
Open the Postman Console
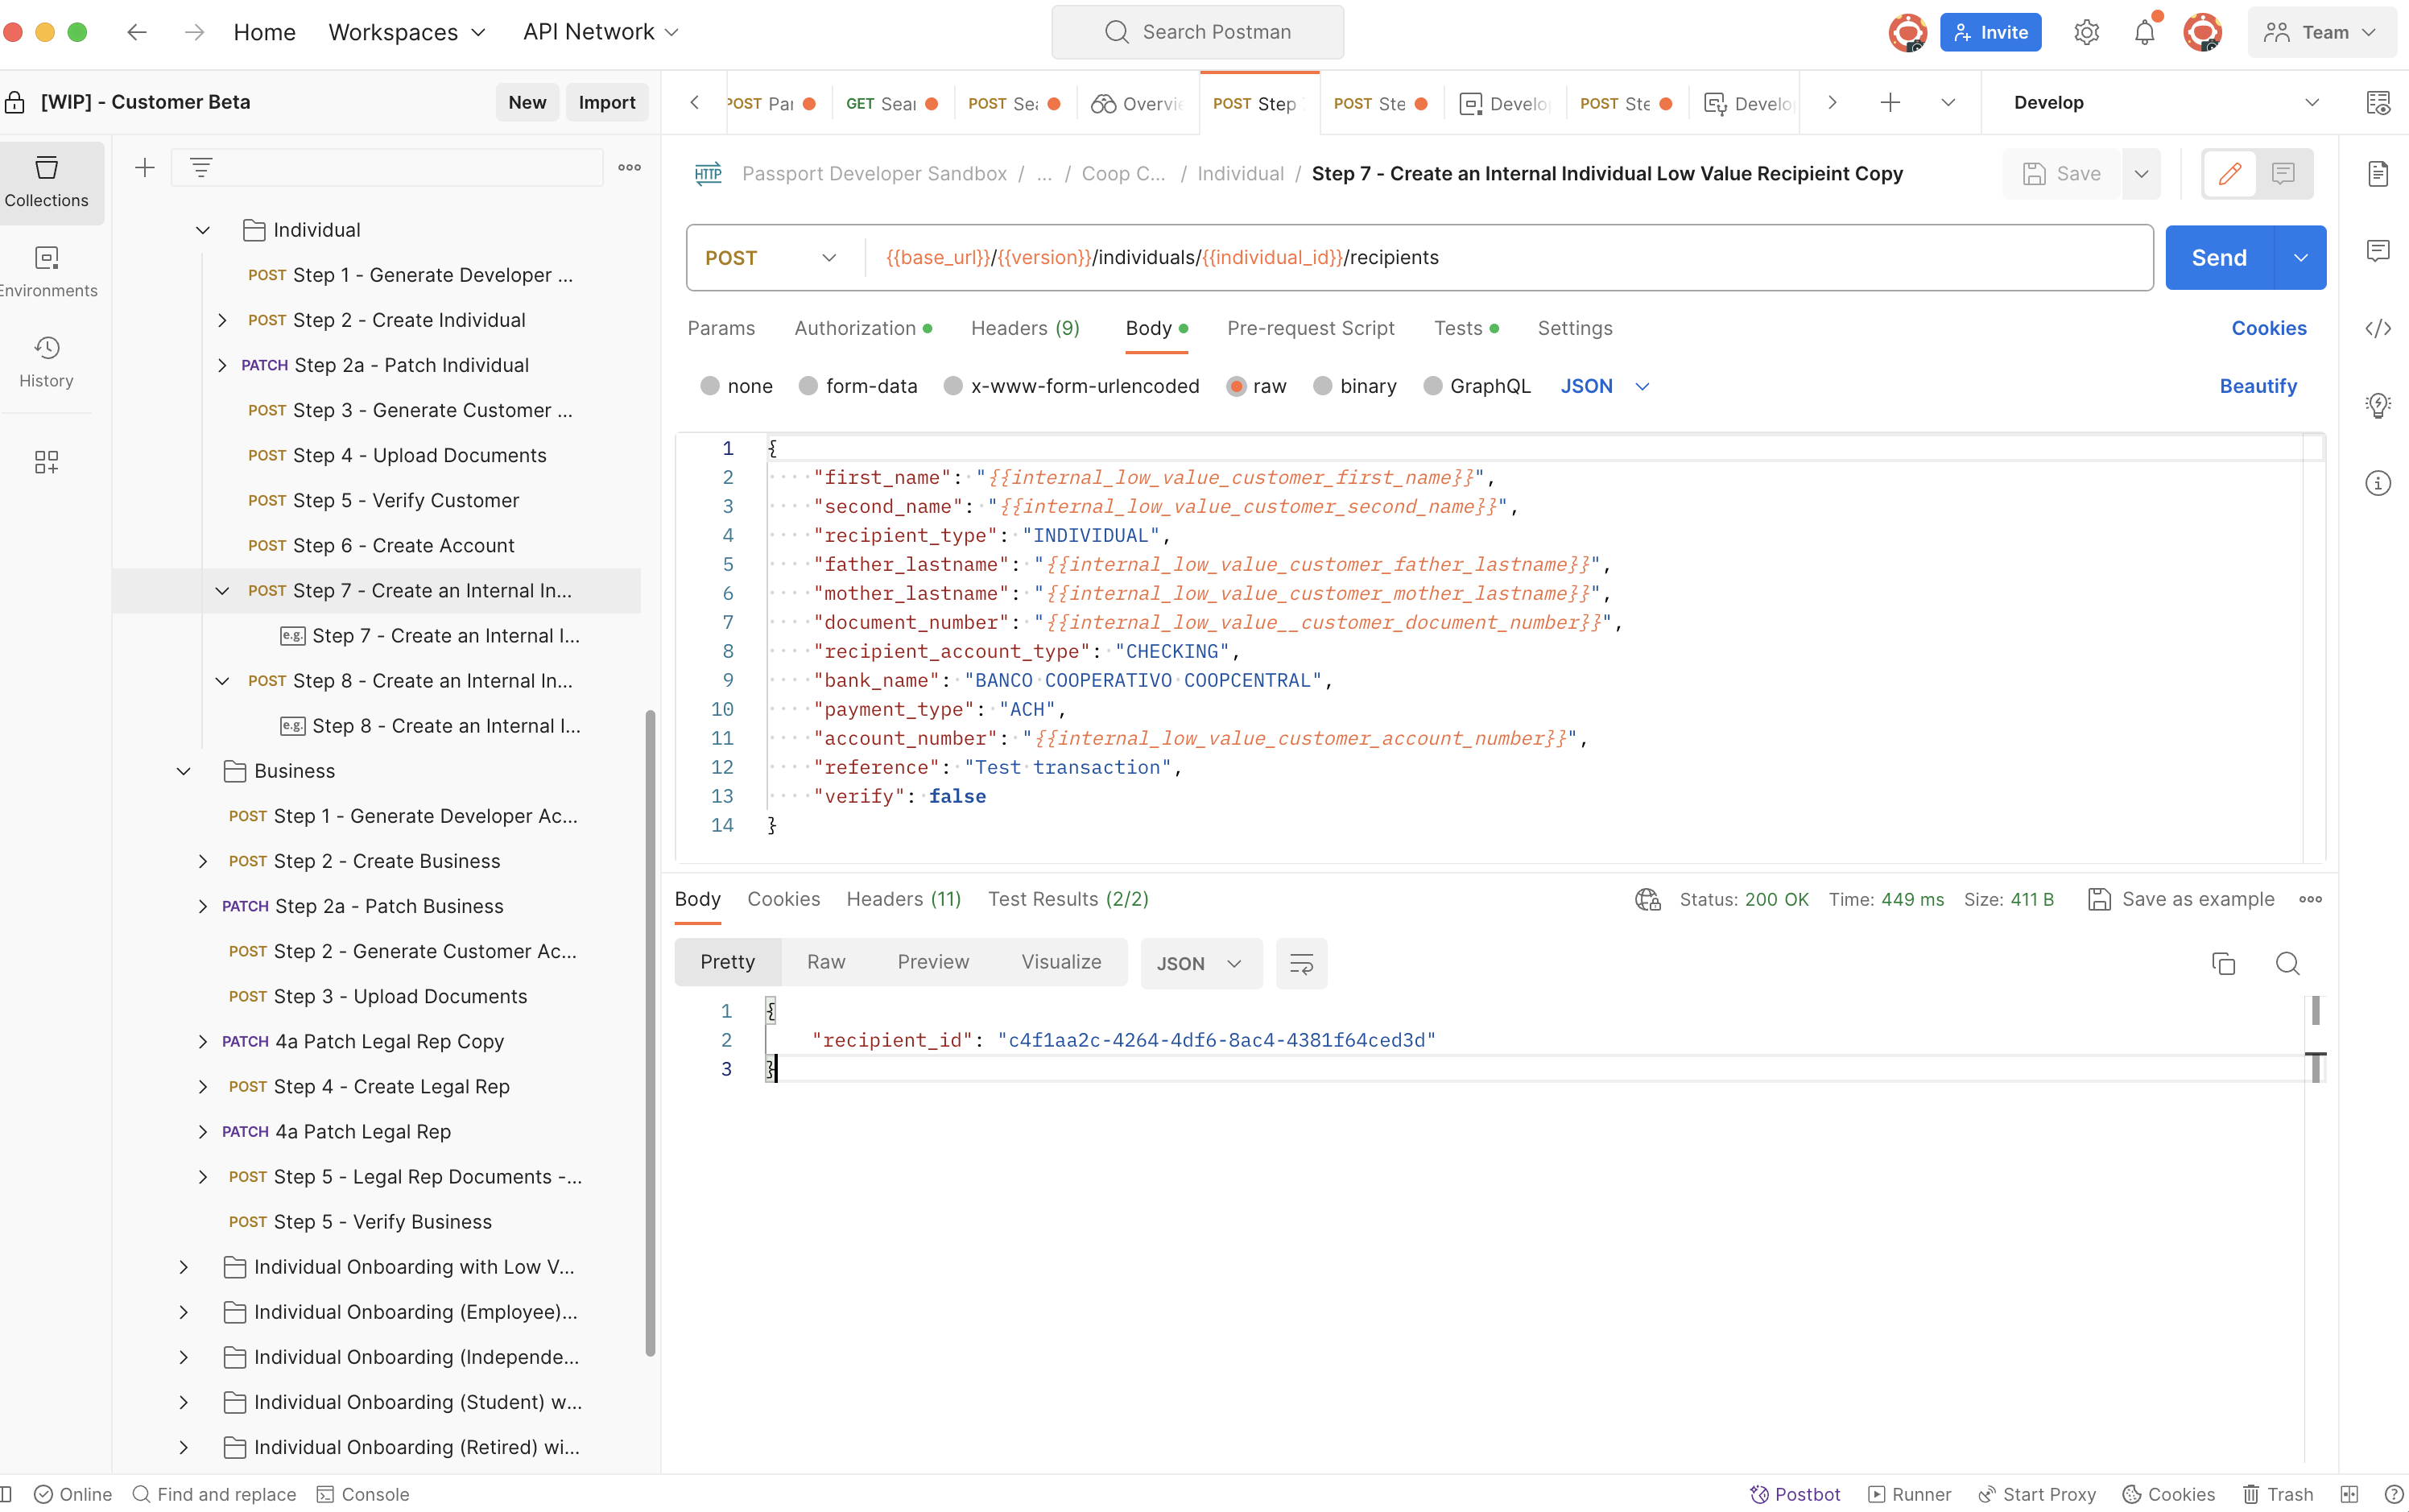[x=362, y=1493]
